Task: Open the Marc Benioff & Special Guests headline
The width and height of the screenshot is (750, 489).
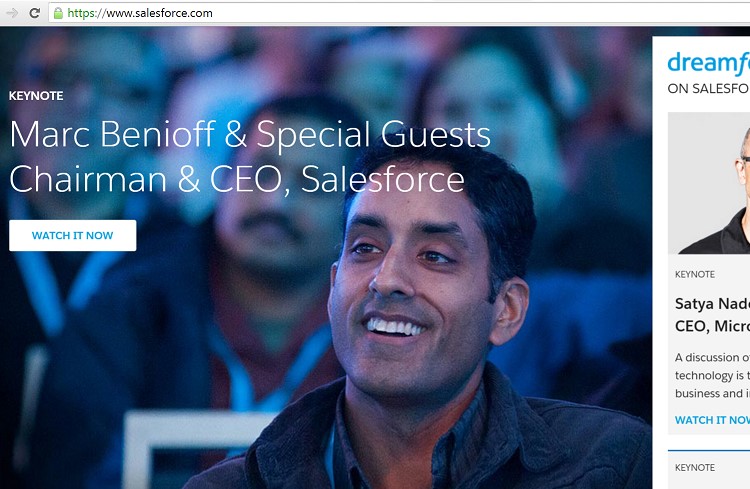Action: [x=250, y=133]
